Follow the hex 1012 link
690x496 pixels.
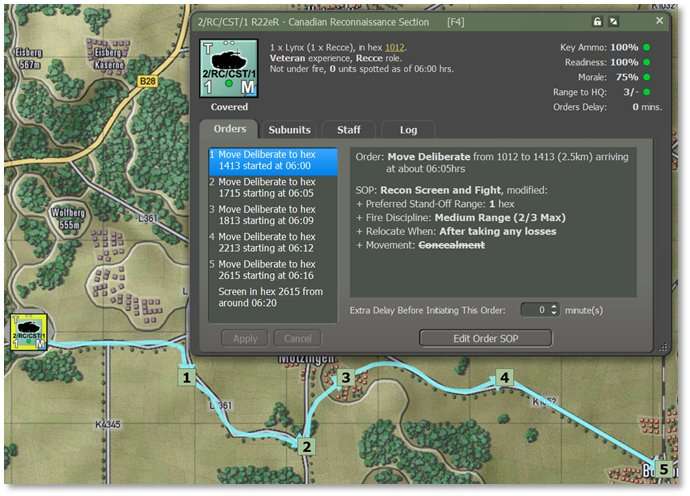click(x=395, y=48)
